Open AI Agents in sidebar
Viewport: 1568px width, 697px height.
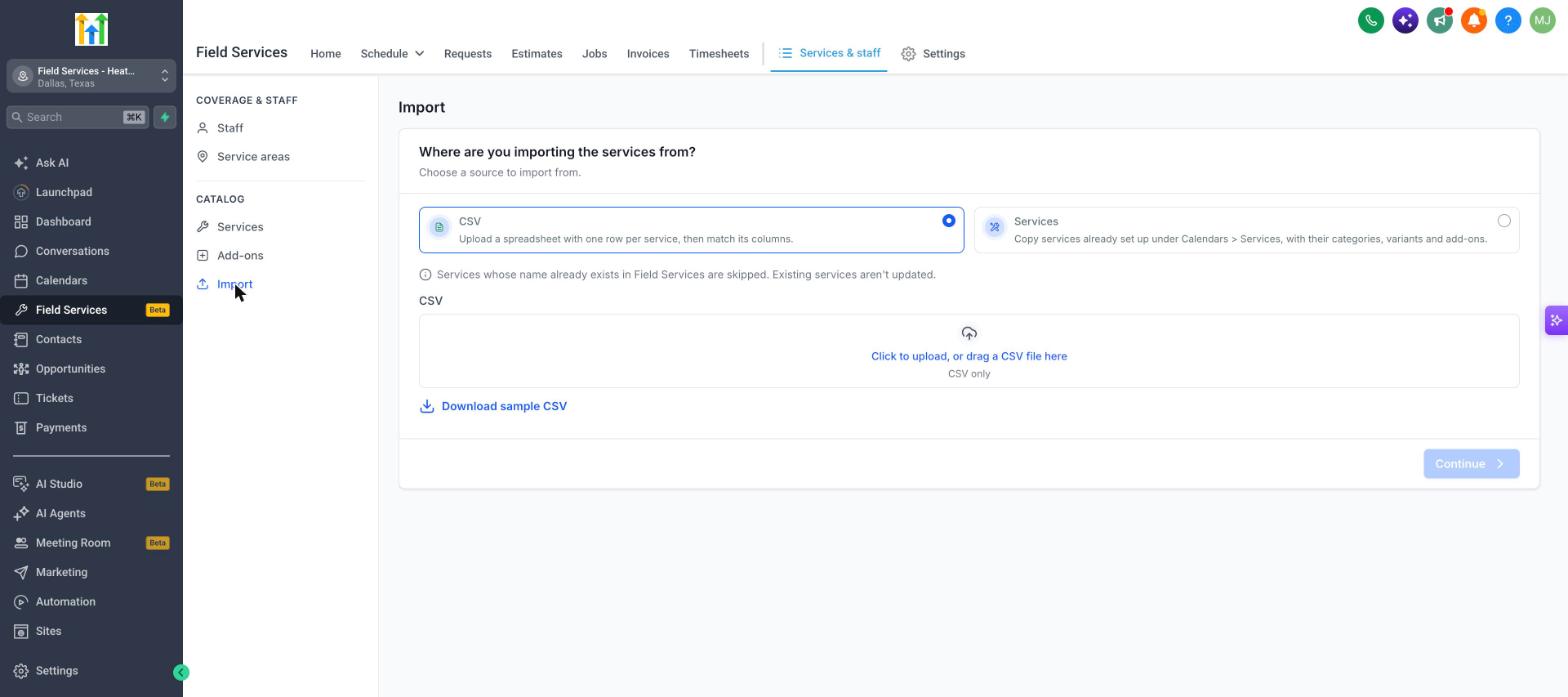(91, 514)
